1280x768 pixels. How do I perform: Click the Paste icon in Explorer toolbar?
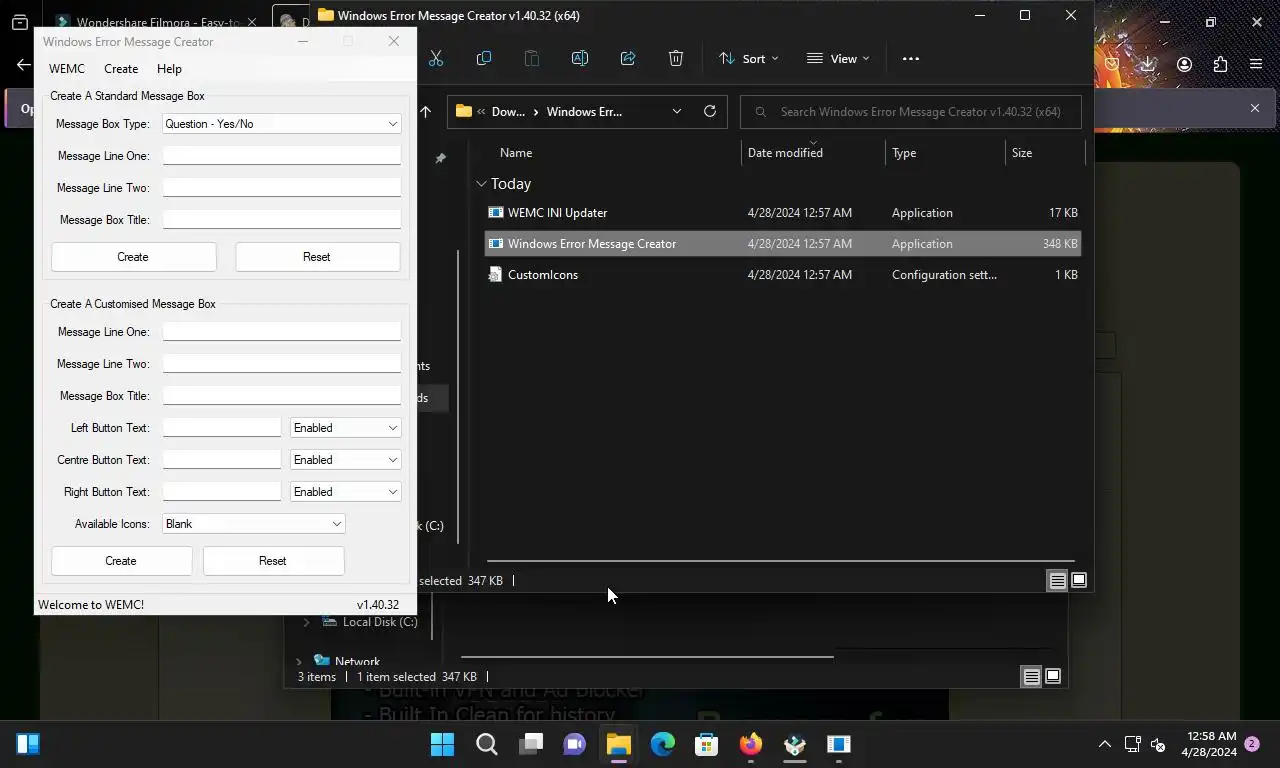tap(532, 58)
